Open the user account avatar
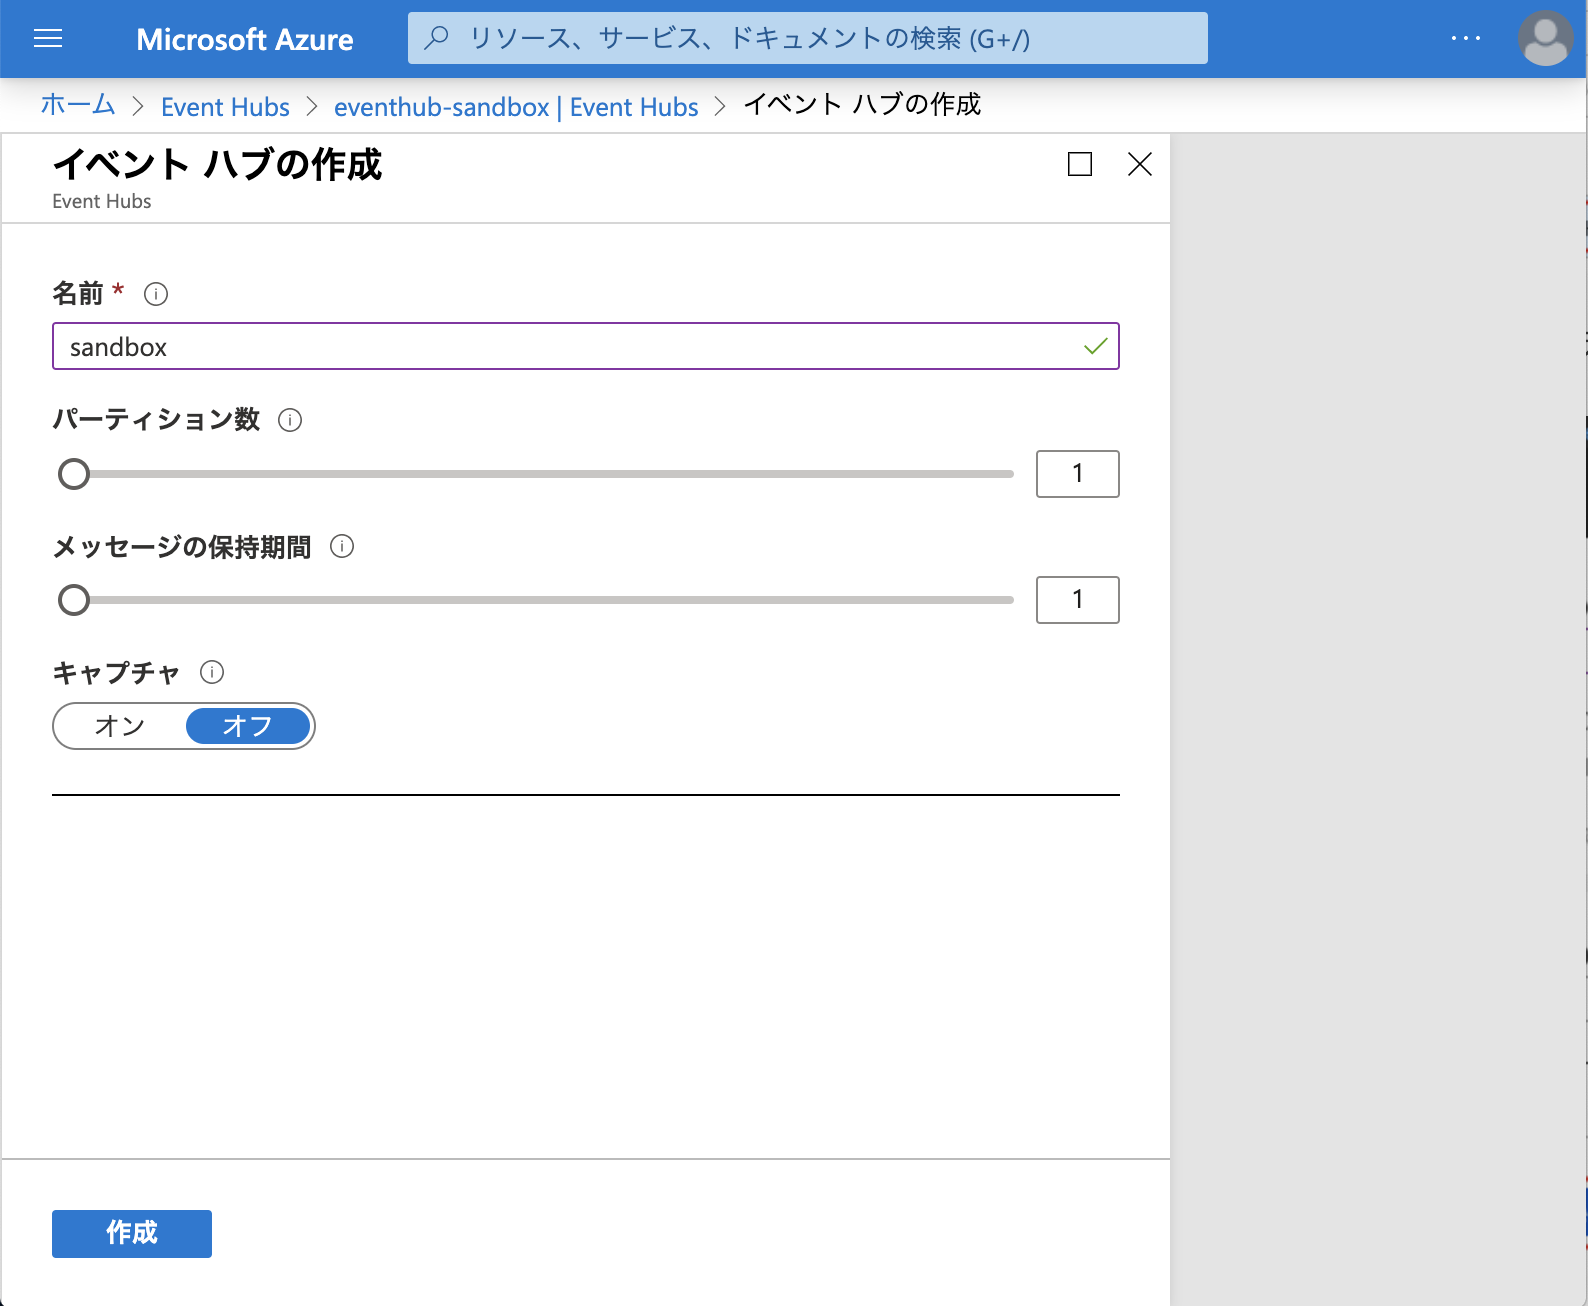The width and height of the screenshot is (1588, 1306). (x=1545, y=38)
